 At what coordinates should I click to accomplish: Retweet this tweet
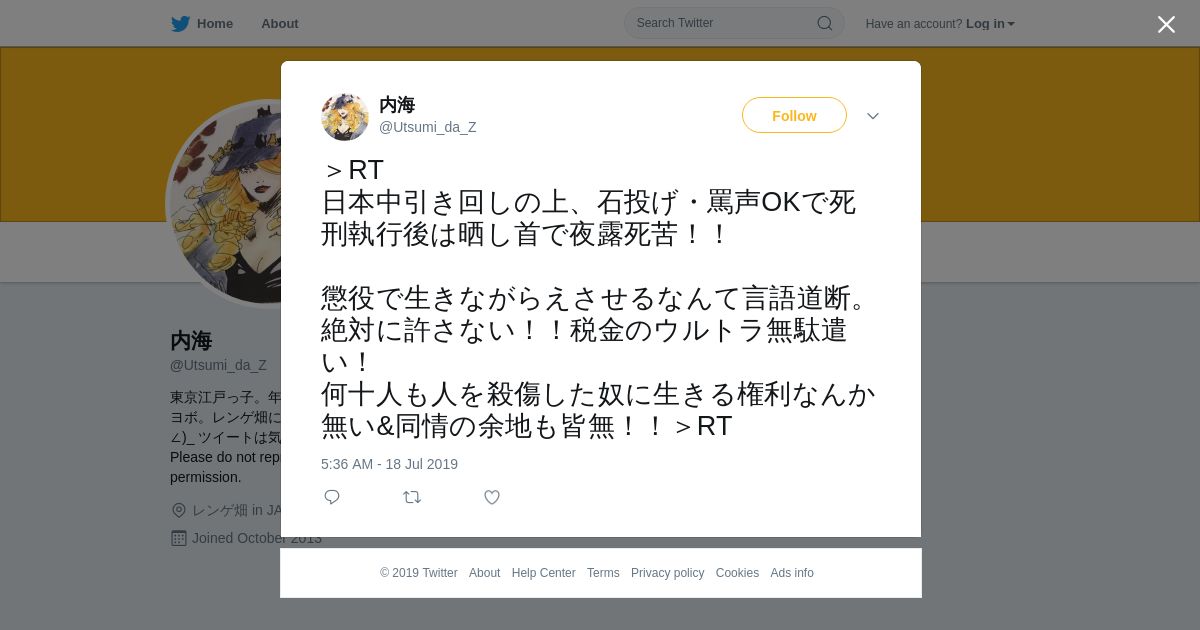(412, 497)
